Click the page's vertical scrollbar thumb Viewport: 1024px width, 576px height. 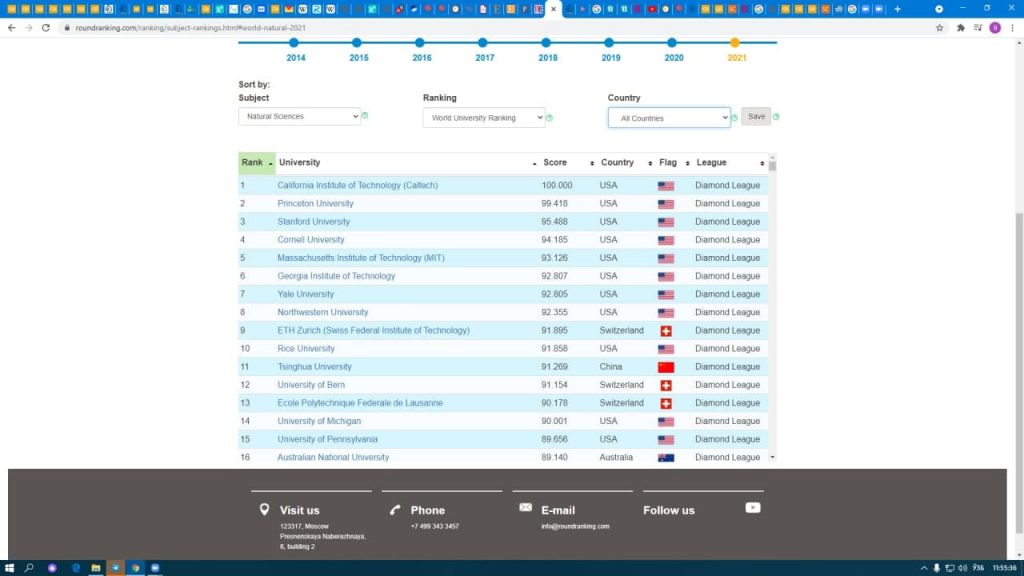pos(1019,372)
